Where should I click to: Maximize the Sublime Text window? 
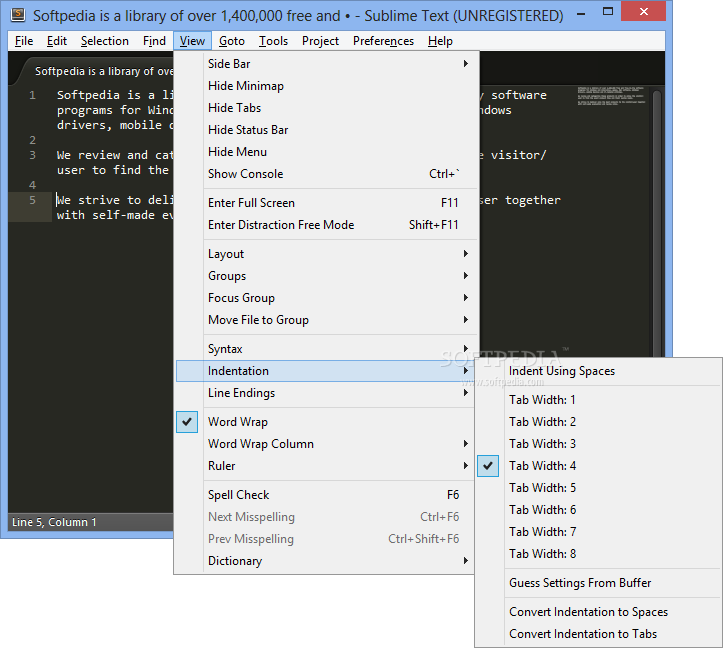tap(608, 12)
